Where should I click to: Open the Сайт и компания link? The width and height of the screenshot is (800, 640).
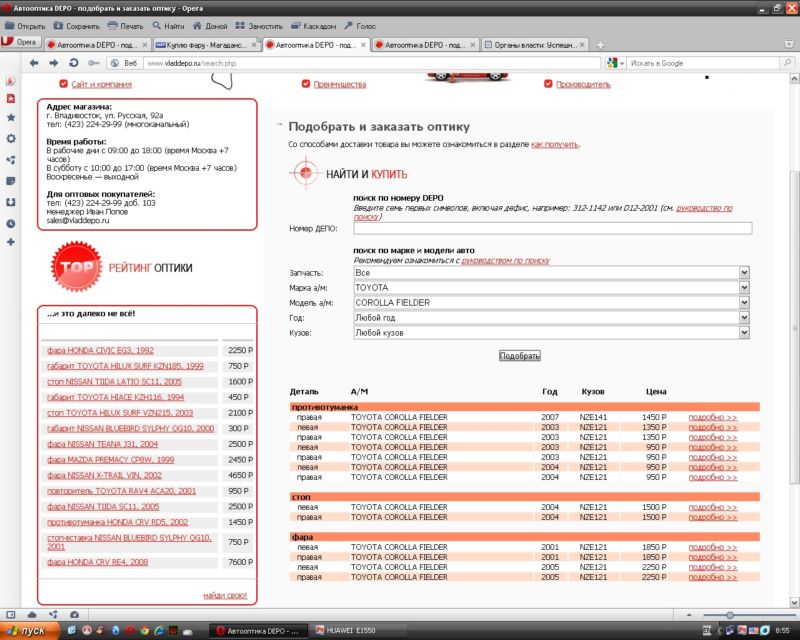(x=102, y=84)
